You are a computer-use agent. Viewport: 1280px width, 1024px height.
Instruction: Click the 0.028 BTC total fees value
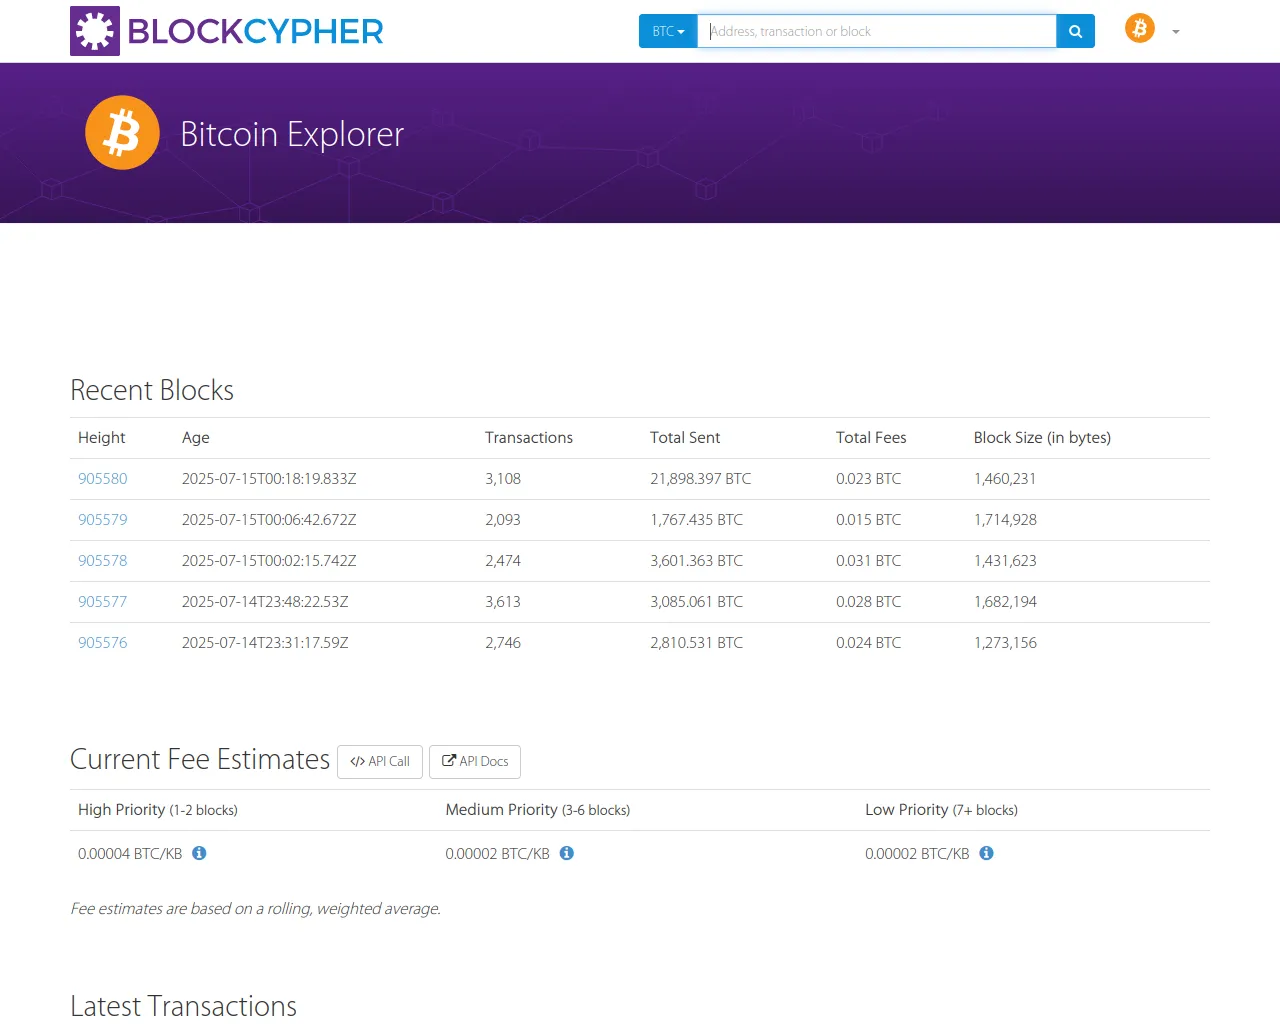click(x=869, y=602)
